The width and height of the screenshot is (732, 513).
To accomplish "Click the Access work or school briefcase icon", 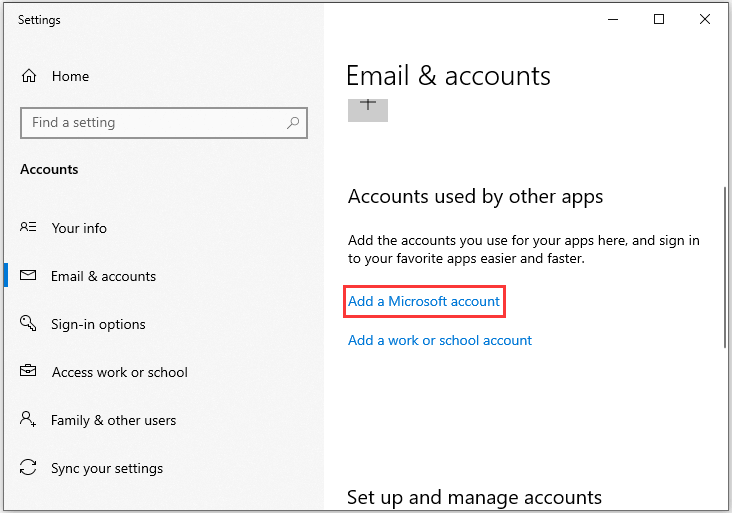I will point(28,371).
